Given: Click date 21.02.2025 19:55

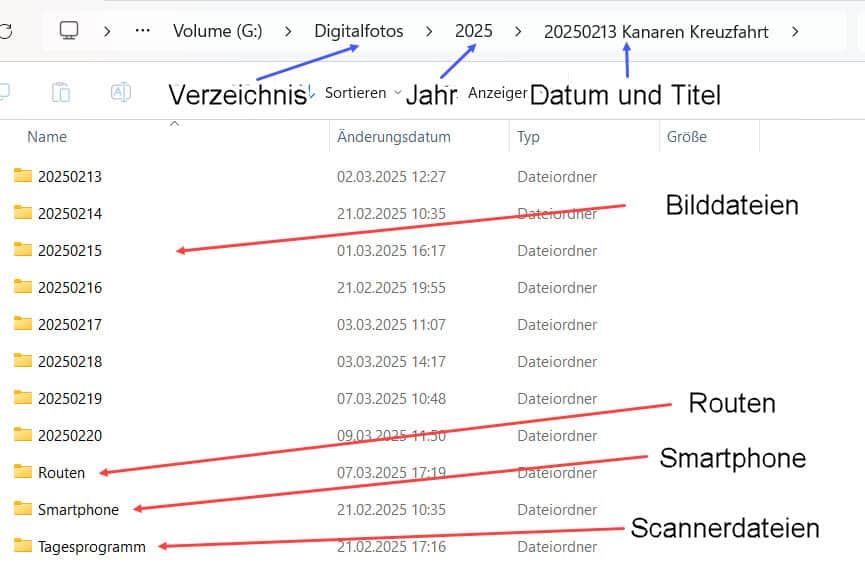Looking at the screenshot, I should [x=391, y=287].
